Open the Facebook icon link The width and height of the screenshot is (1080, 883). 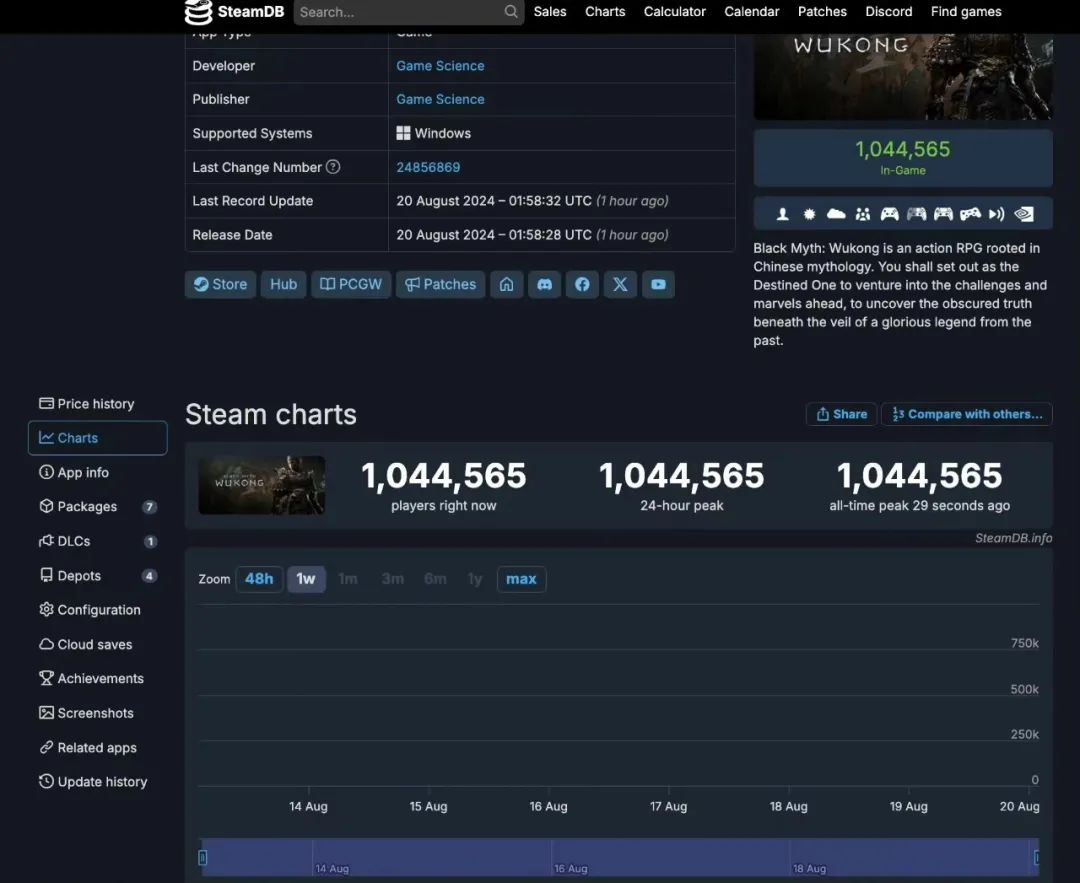pos(582,284)
